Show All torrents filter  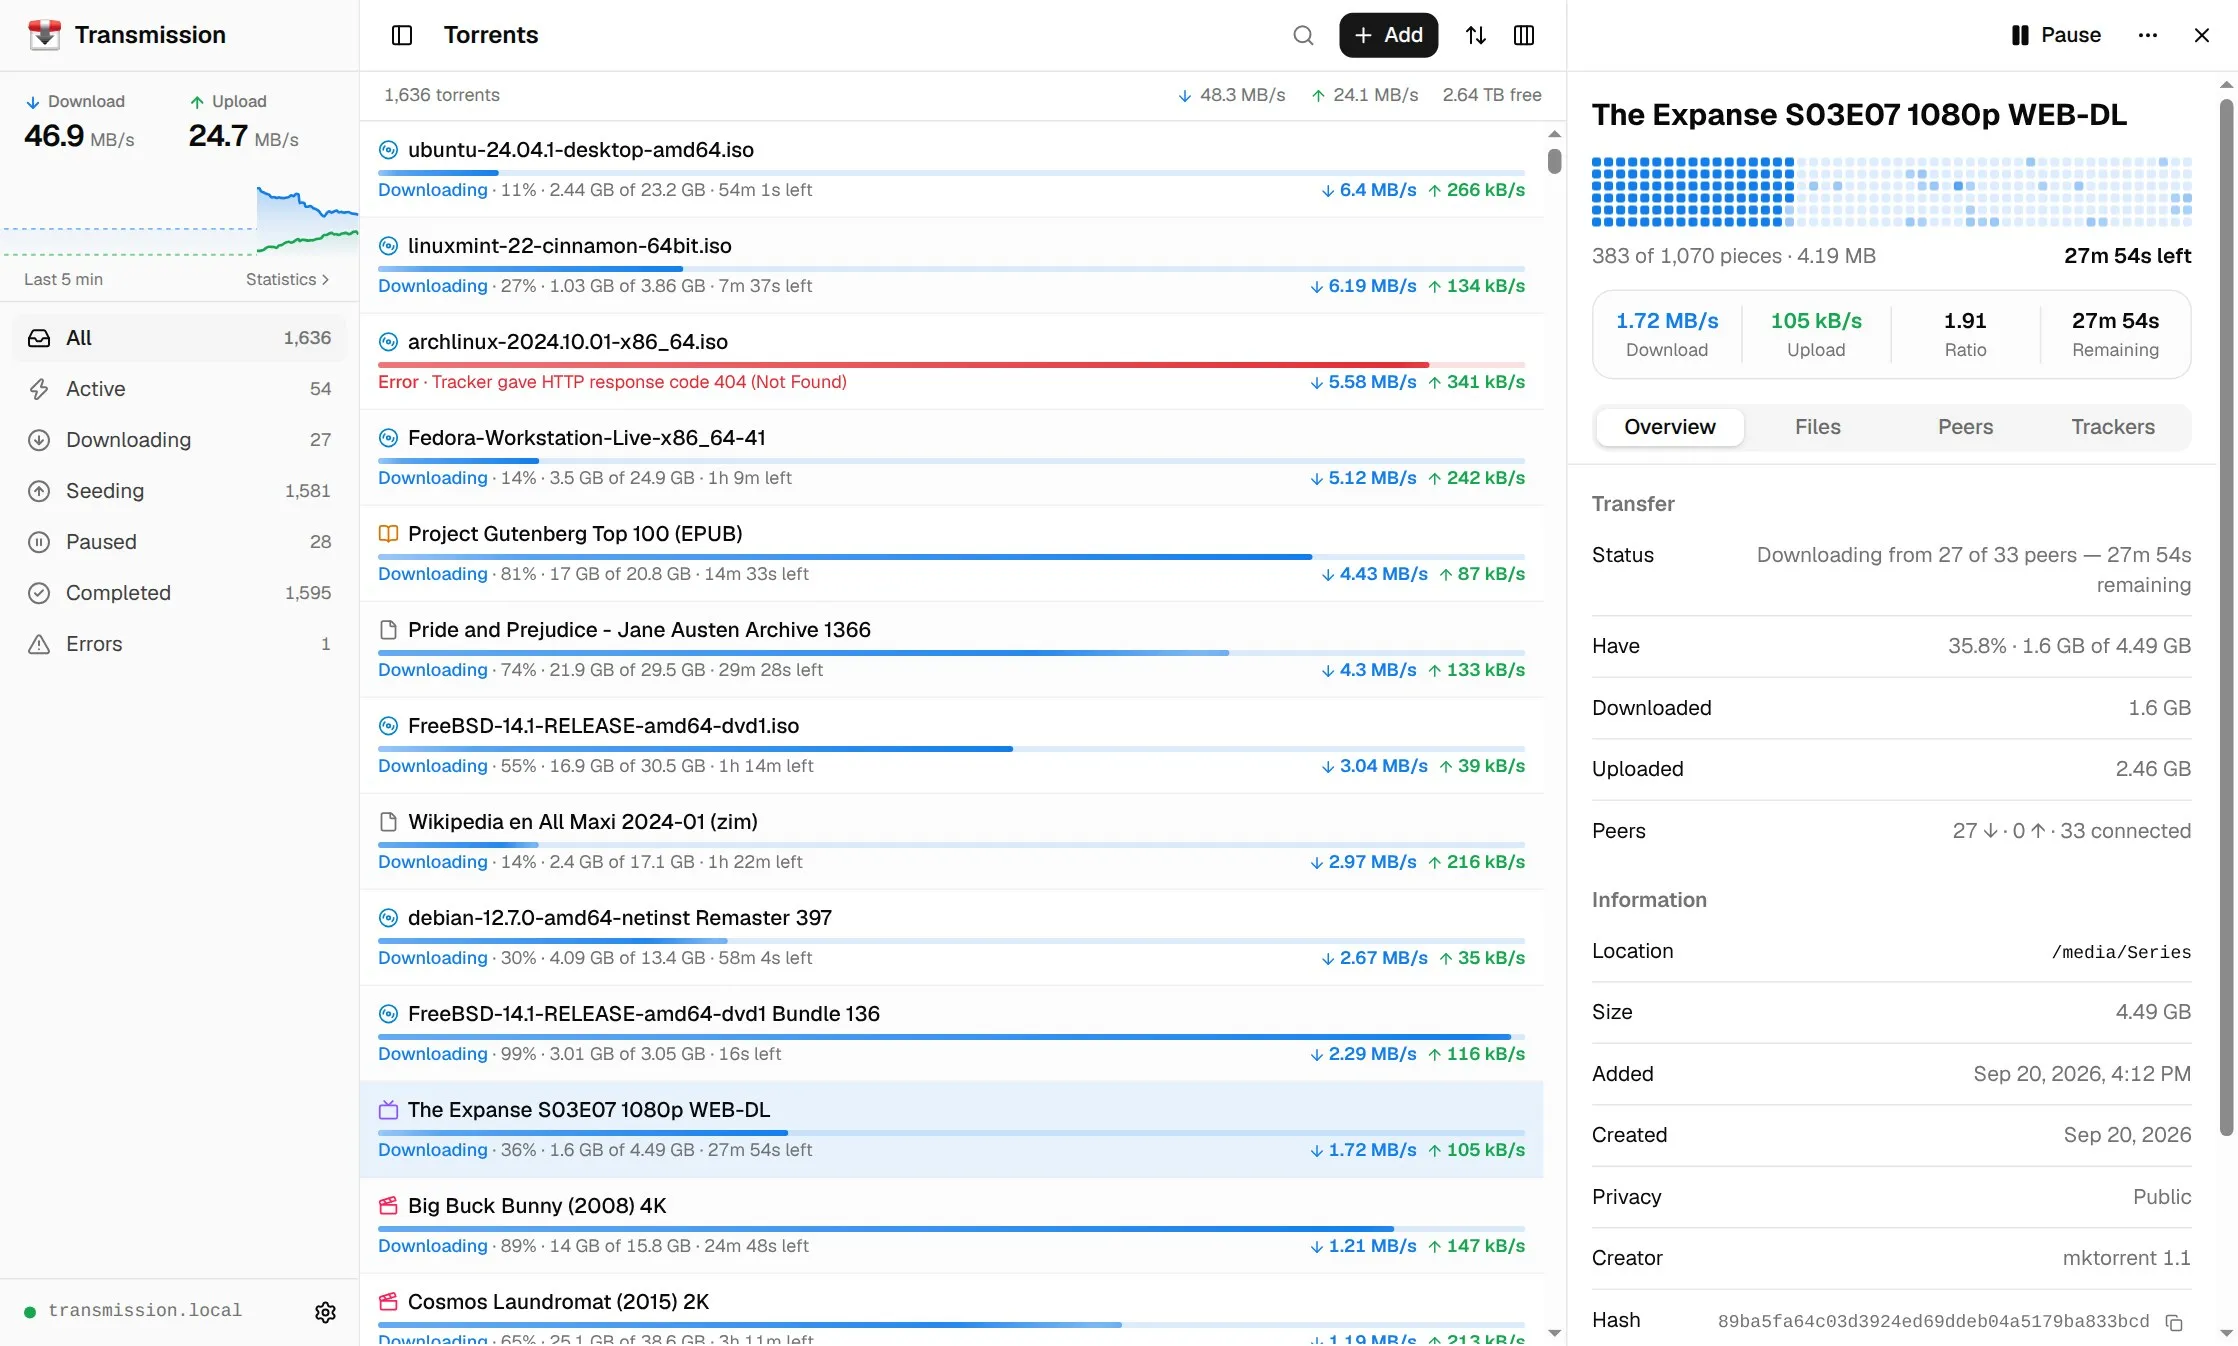tap(179, 338)
